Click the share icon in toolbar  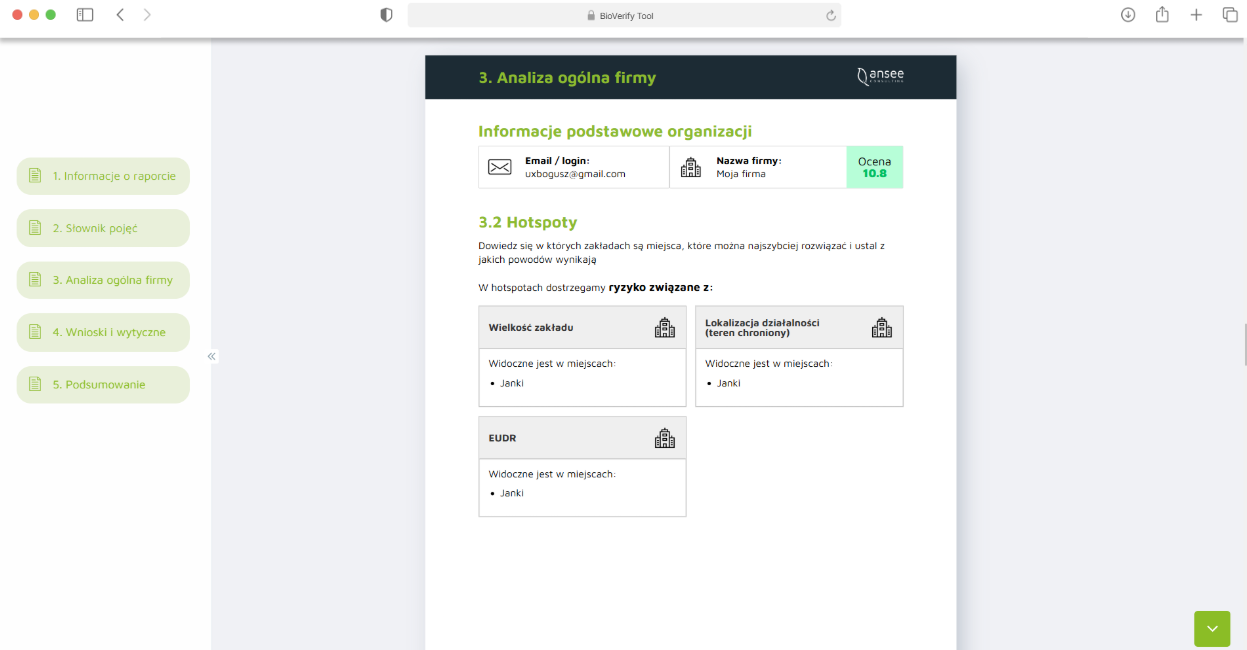(1162, 15)
